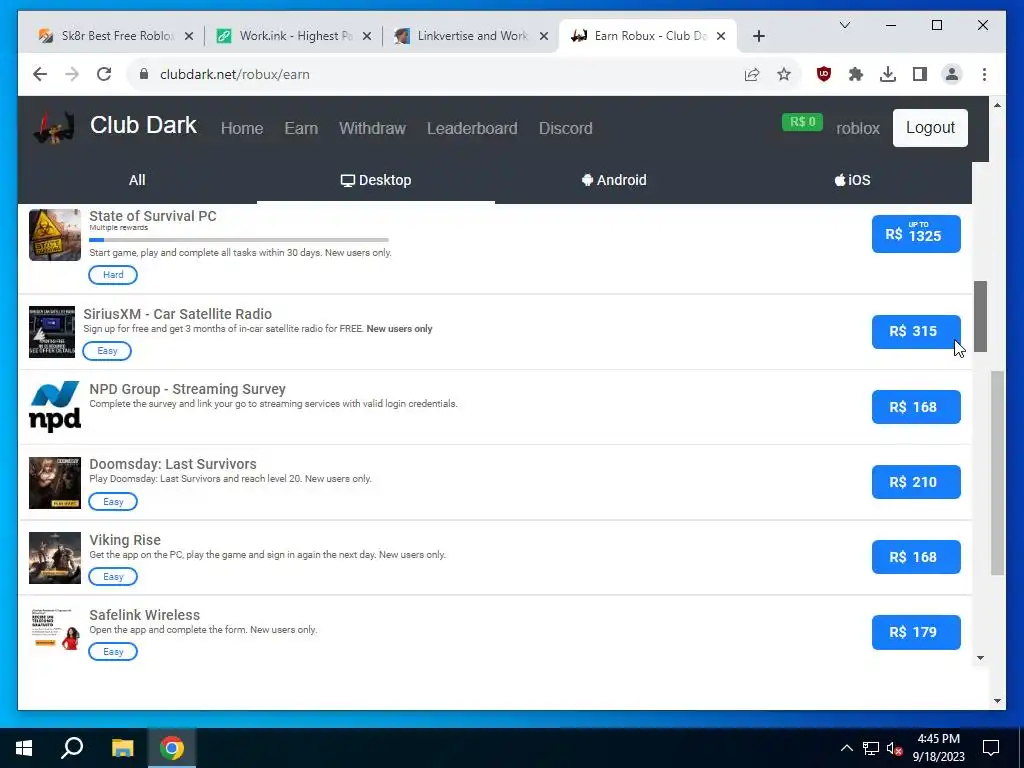Image resolution: width=1024 pixels, height=768 pixels.
Task: Open Windows taskbar search icon
Action: 72,748
